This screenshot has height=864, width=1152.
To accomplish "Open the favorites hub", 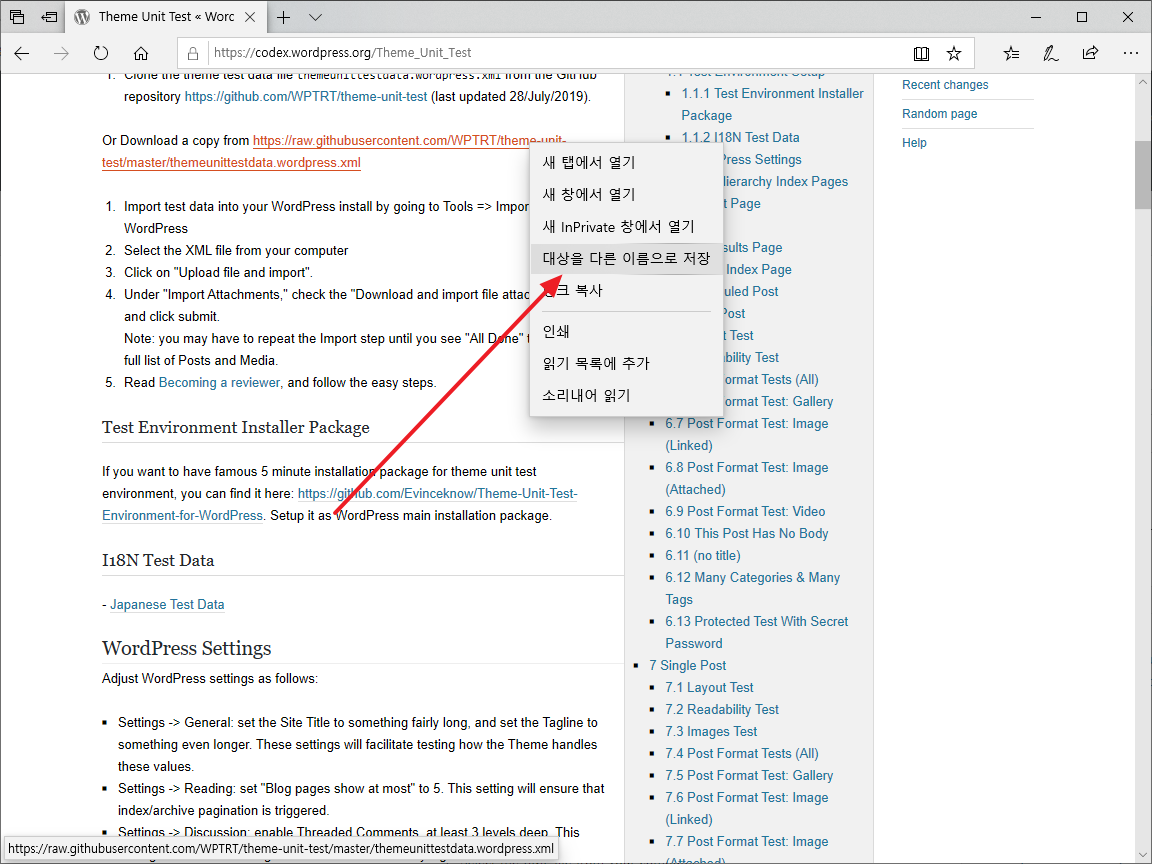I will coord(1012,53).
